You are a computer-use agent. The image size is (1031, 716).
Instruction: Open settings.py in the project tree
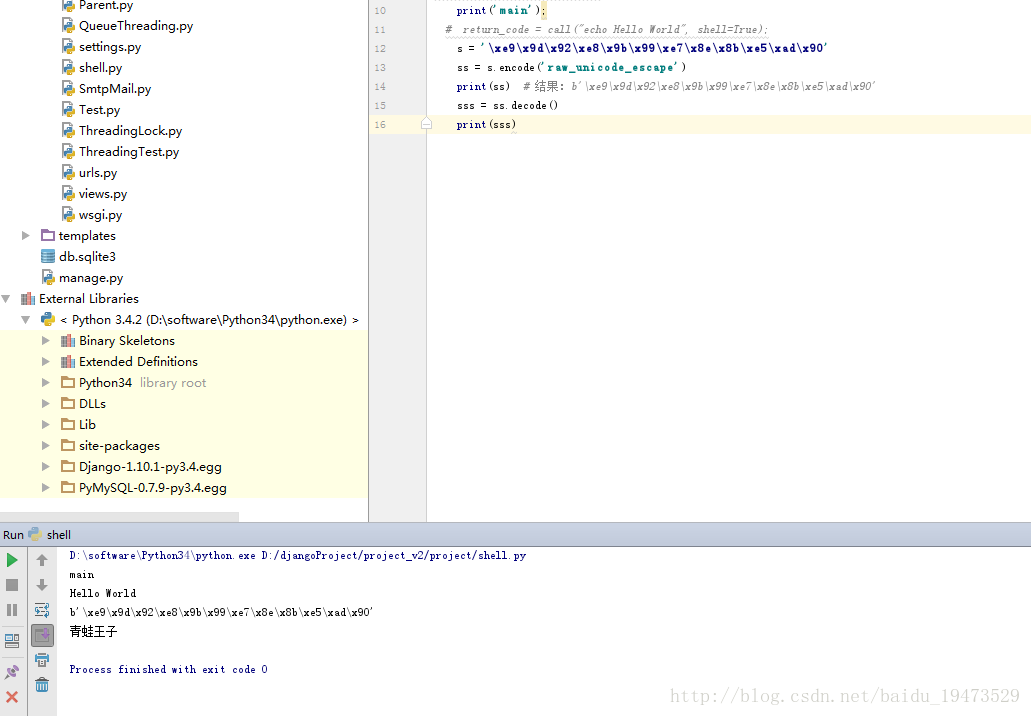110,47
